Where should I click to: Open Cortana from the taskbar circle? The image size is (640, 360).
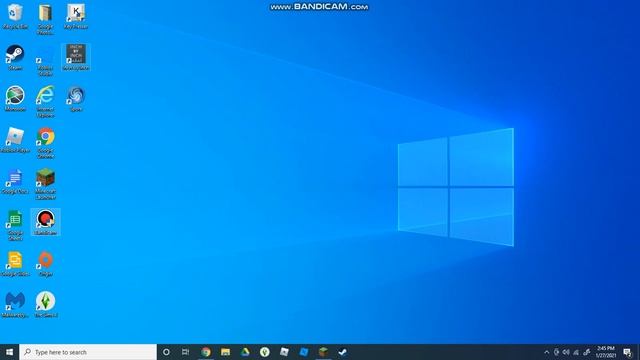166,352
